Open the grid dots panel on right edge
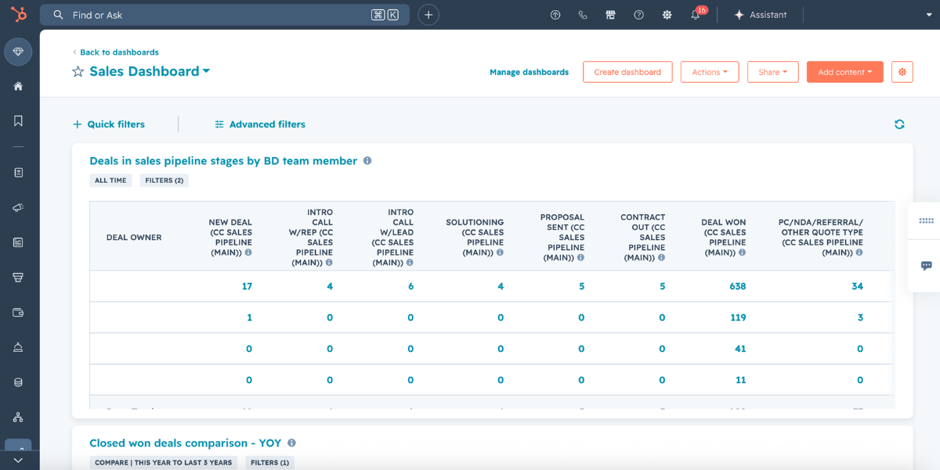Viewport: 940px width, 470px height. coord(926,221)
